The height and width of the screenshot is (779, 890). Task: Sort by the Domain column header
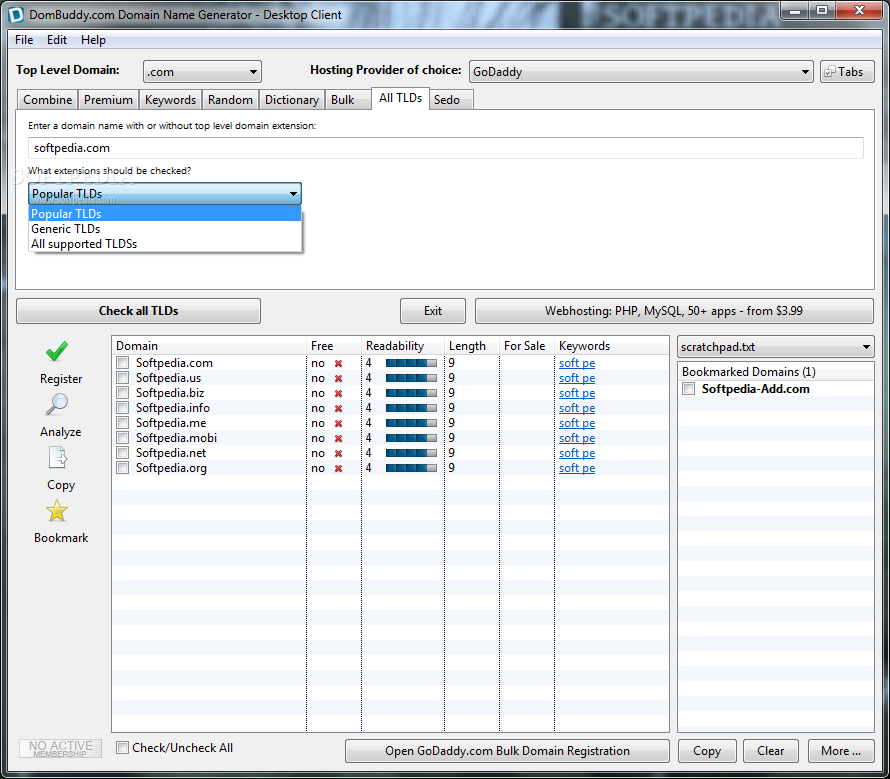coord(209,346)
